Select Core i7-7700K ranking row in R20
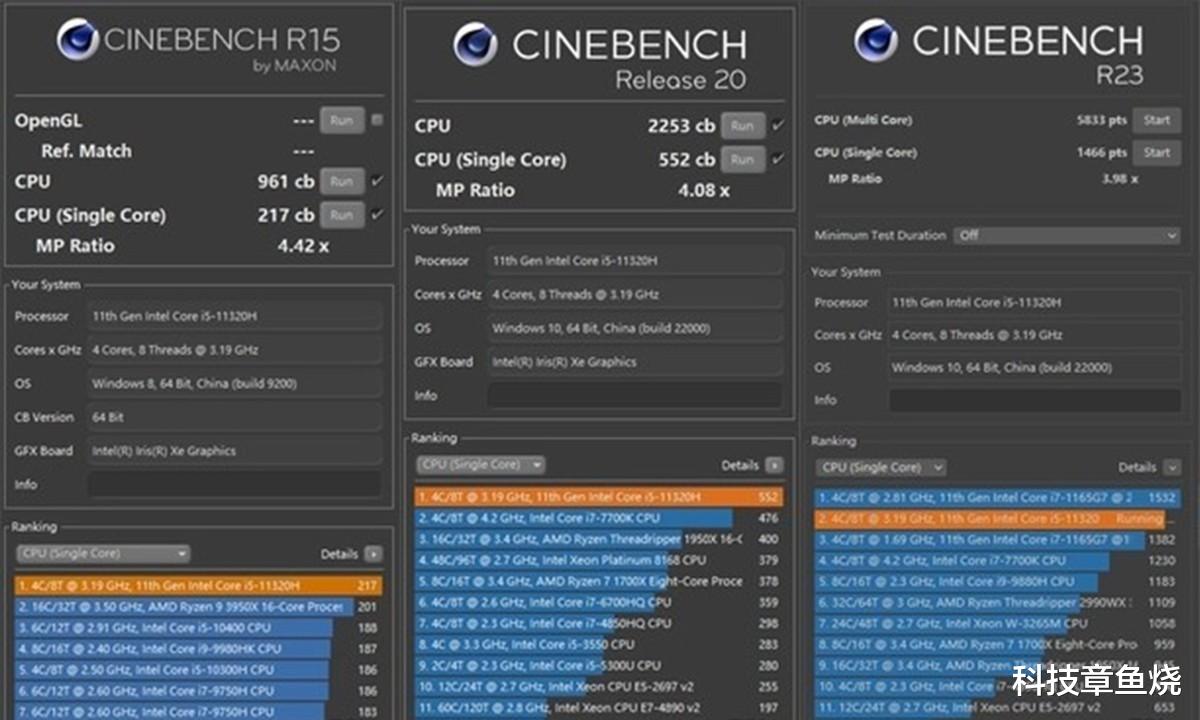 tap(599, 518)
